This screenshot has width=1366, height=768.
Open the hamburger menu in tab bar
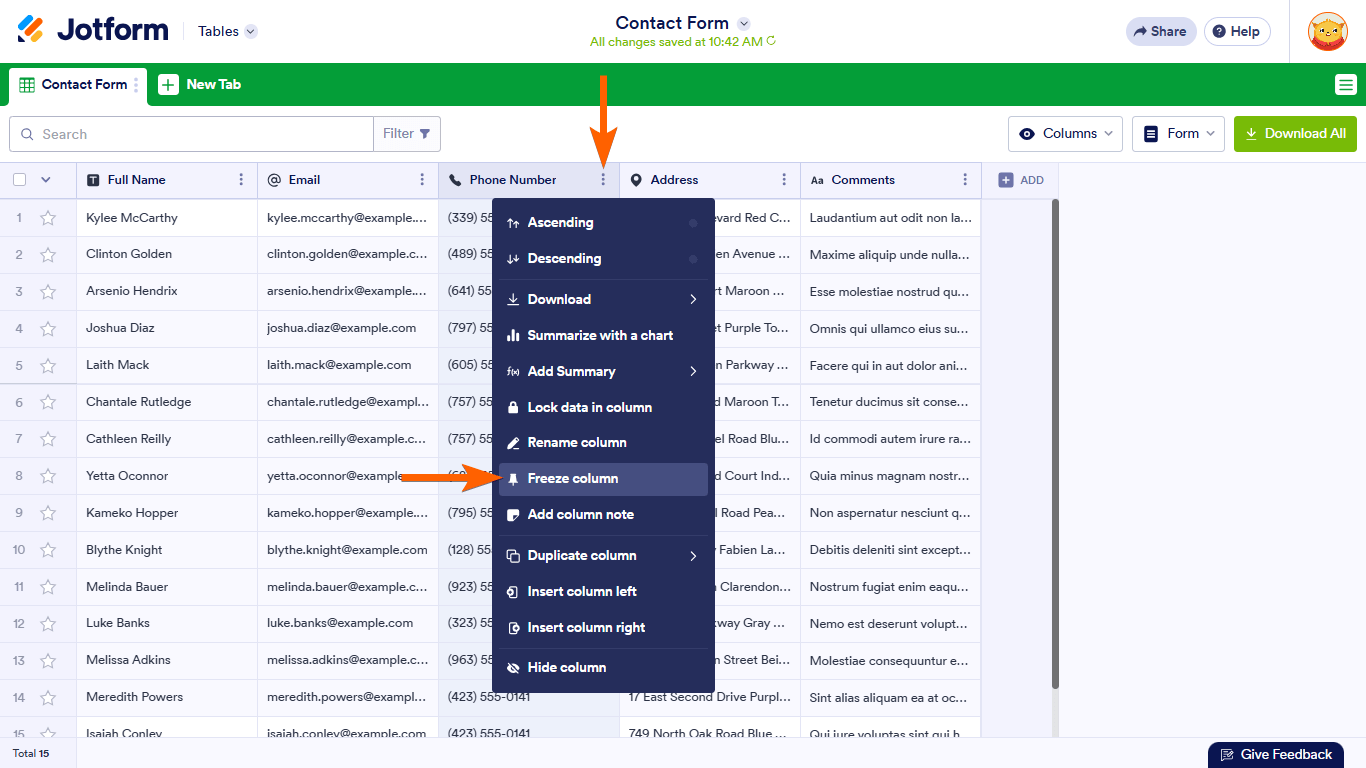click(1345, 85)
